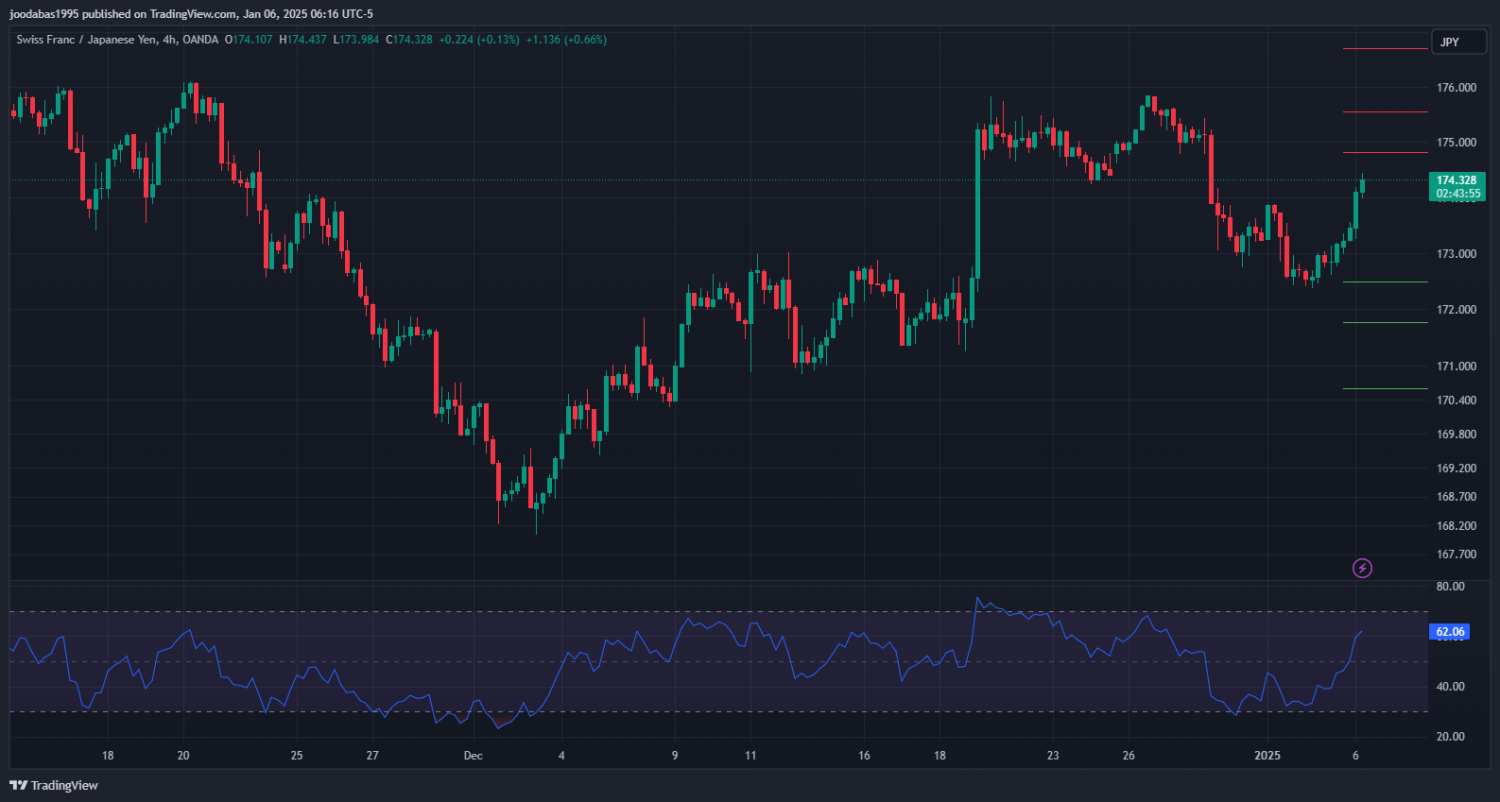Click the 20 date label on the time axis
Screen dimensions: 1500x802
point(183,756)
